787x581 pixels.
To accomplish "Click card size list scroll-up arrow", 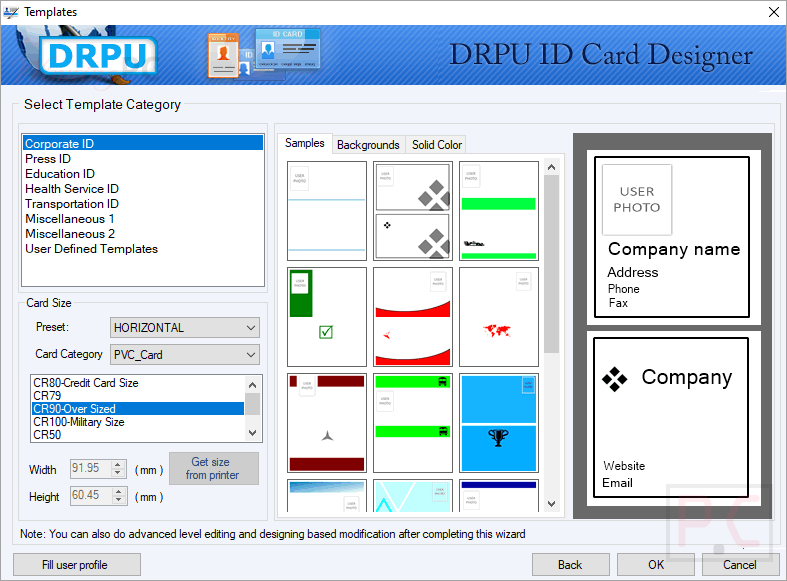I will click(252, 385).
